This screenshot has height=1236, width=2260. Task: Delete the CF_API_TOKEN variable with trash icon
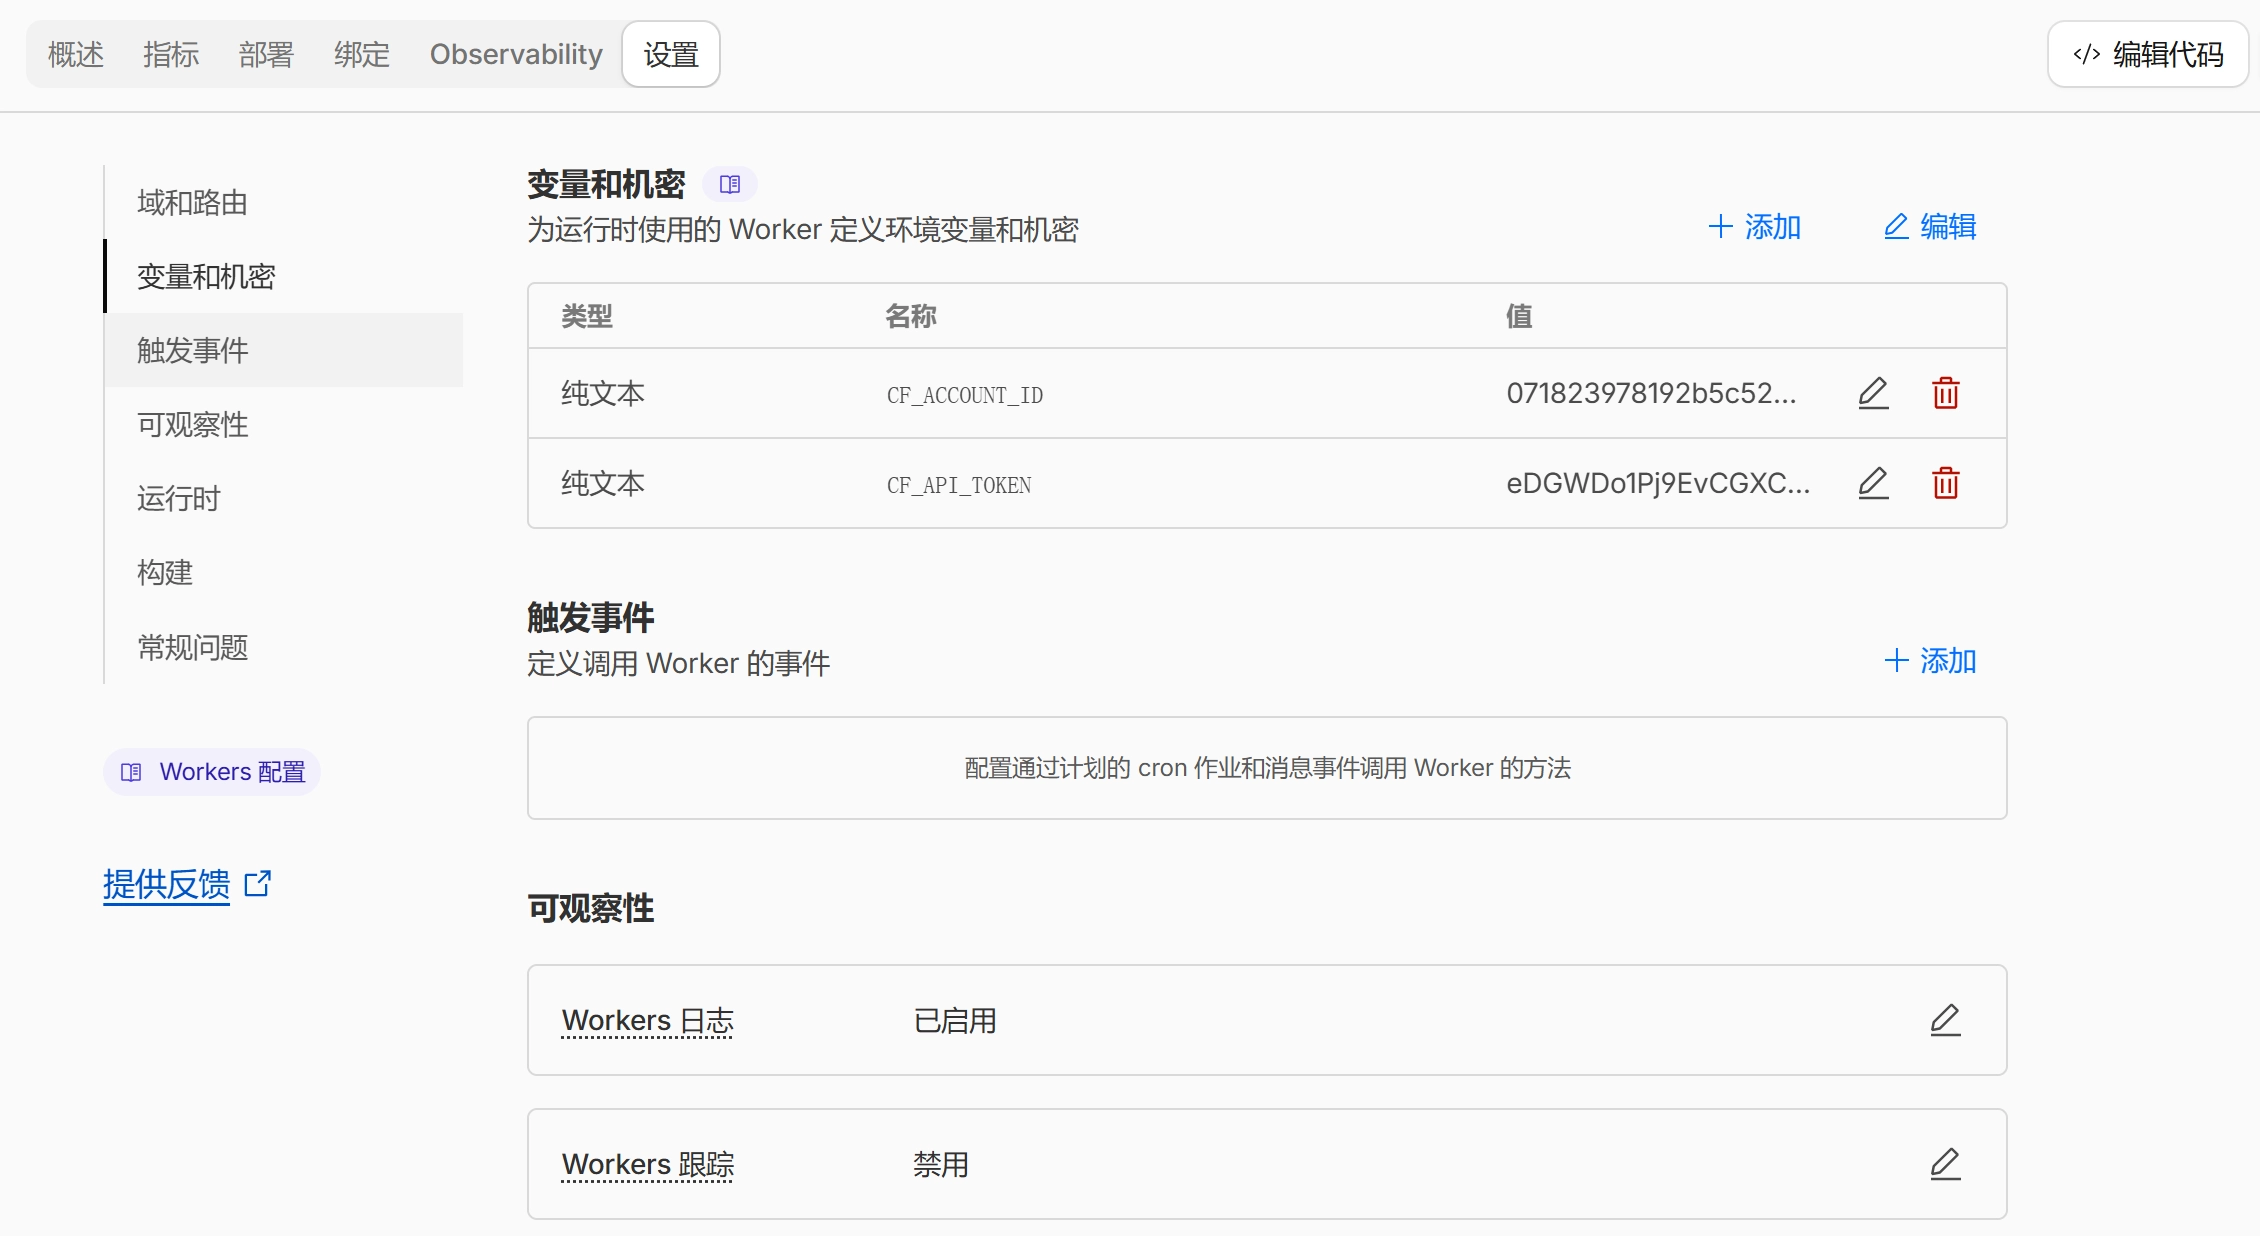[x=1945, y=483]
